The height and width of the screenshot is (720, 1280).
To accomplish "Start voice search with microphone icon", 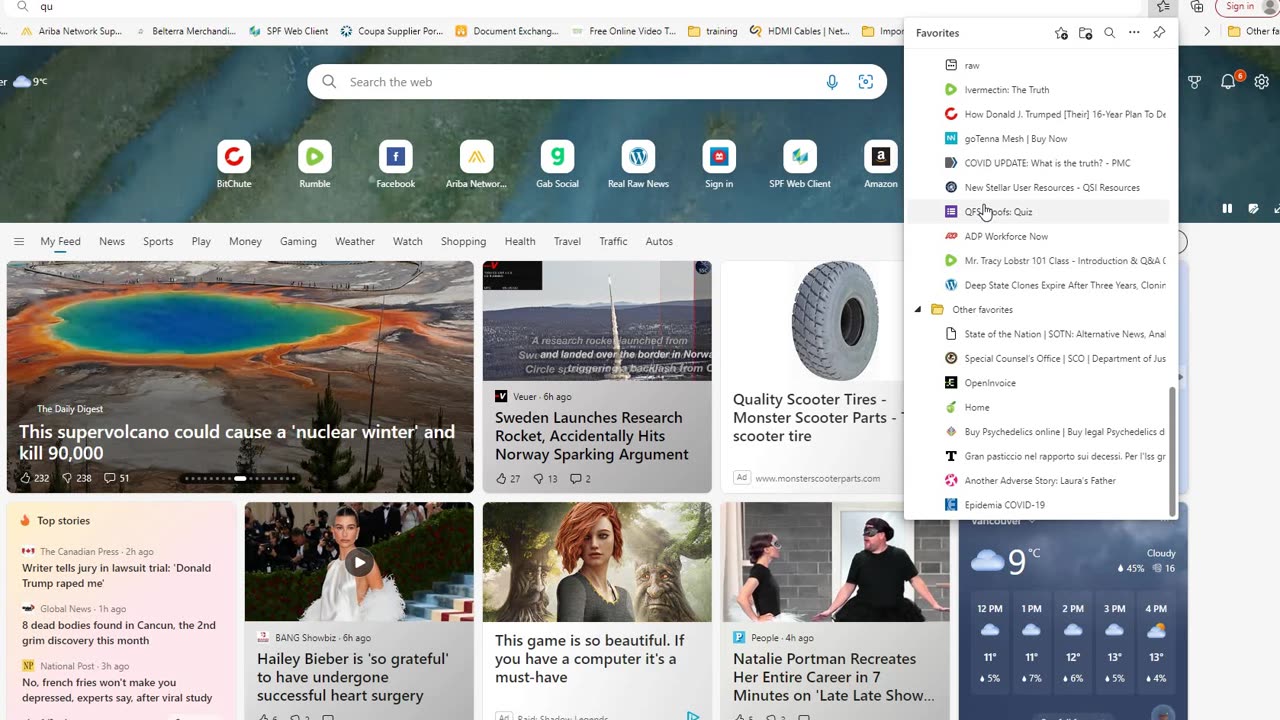I will (x=832, y=82).
